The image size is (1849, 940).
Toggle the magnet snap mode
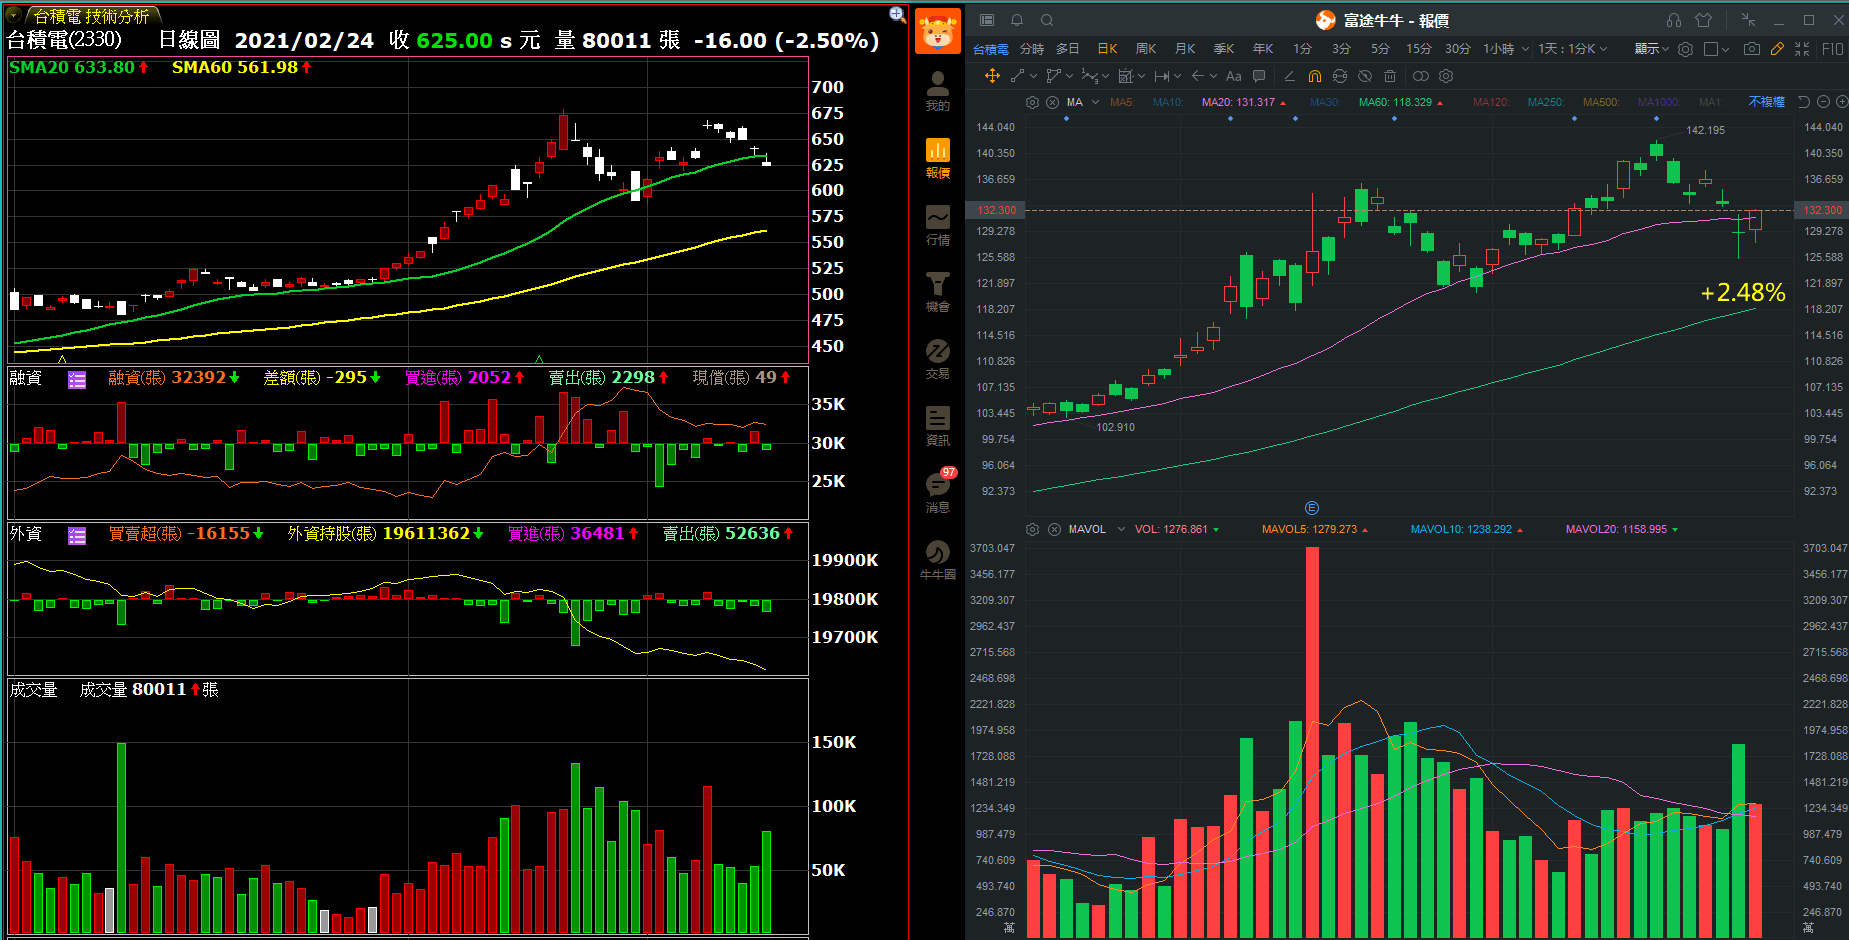(1315, 76)
